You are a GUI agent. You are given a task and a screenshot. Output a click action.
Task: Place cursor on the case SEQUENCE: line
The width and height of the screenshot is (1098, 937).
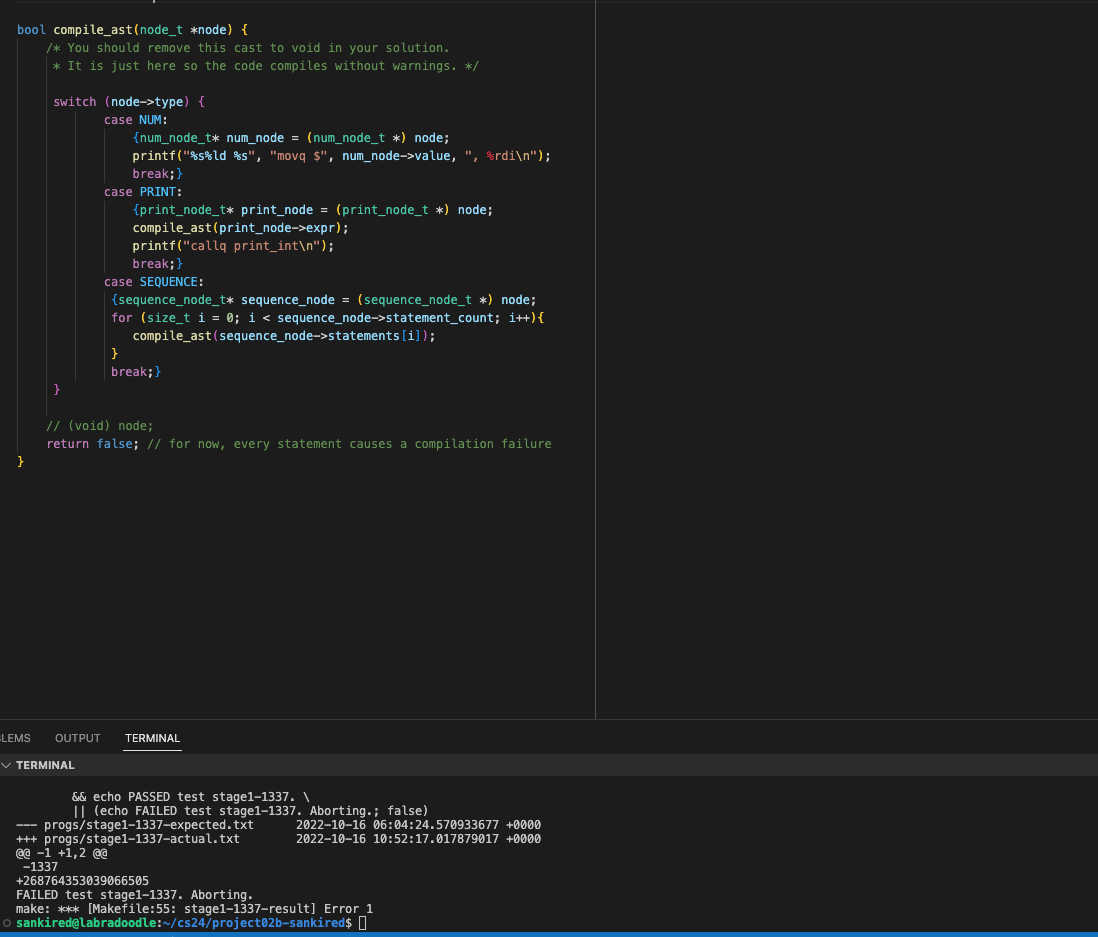point(153,282)
